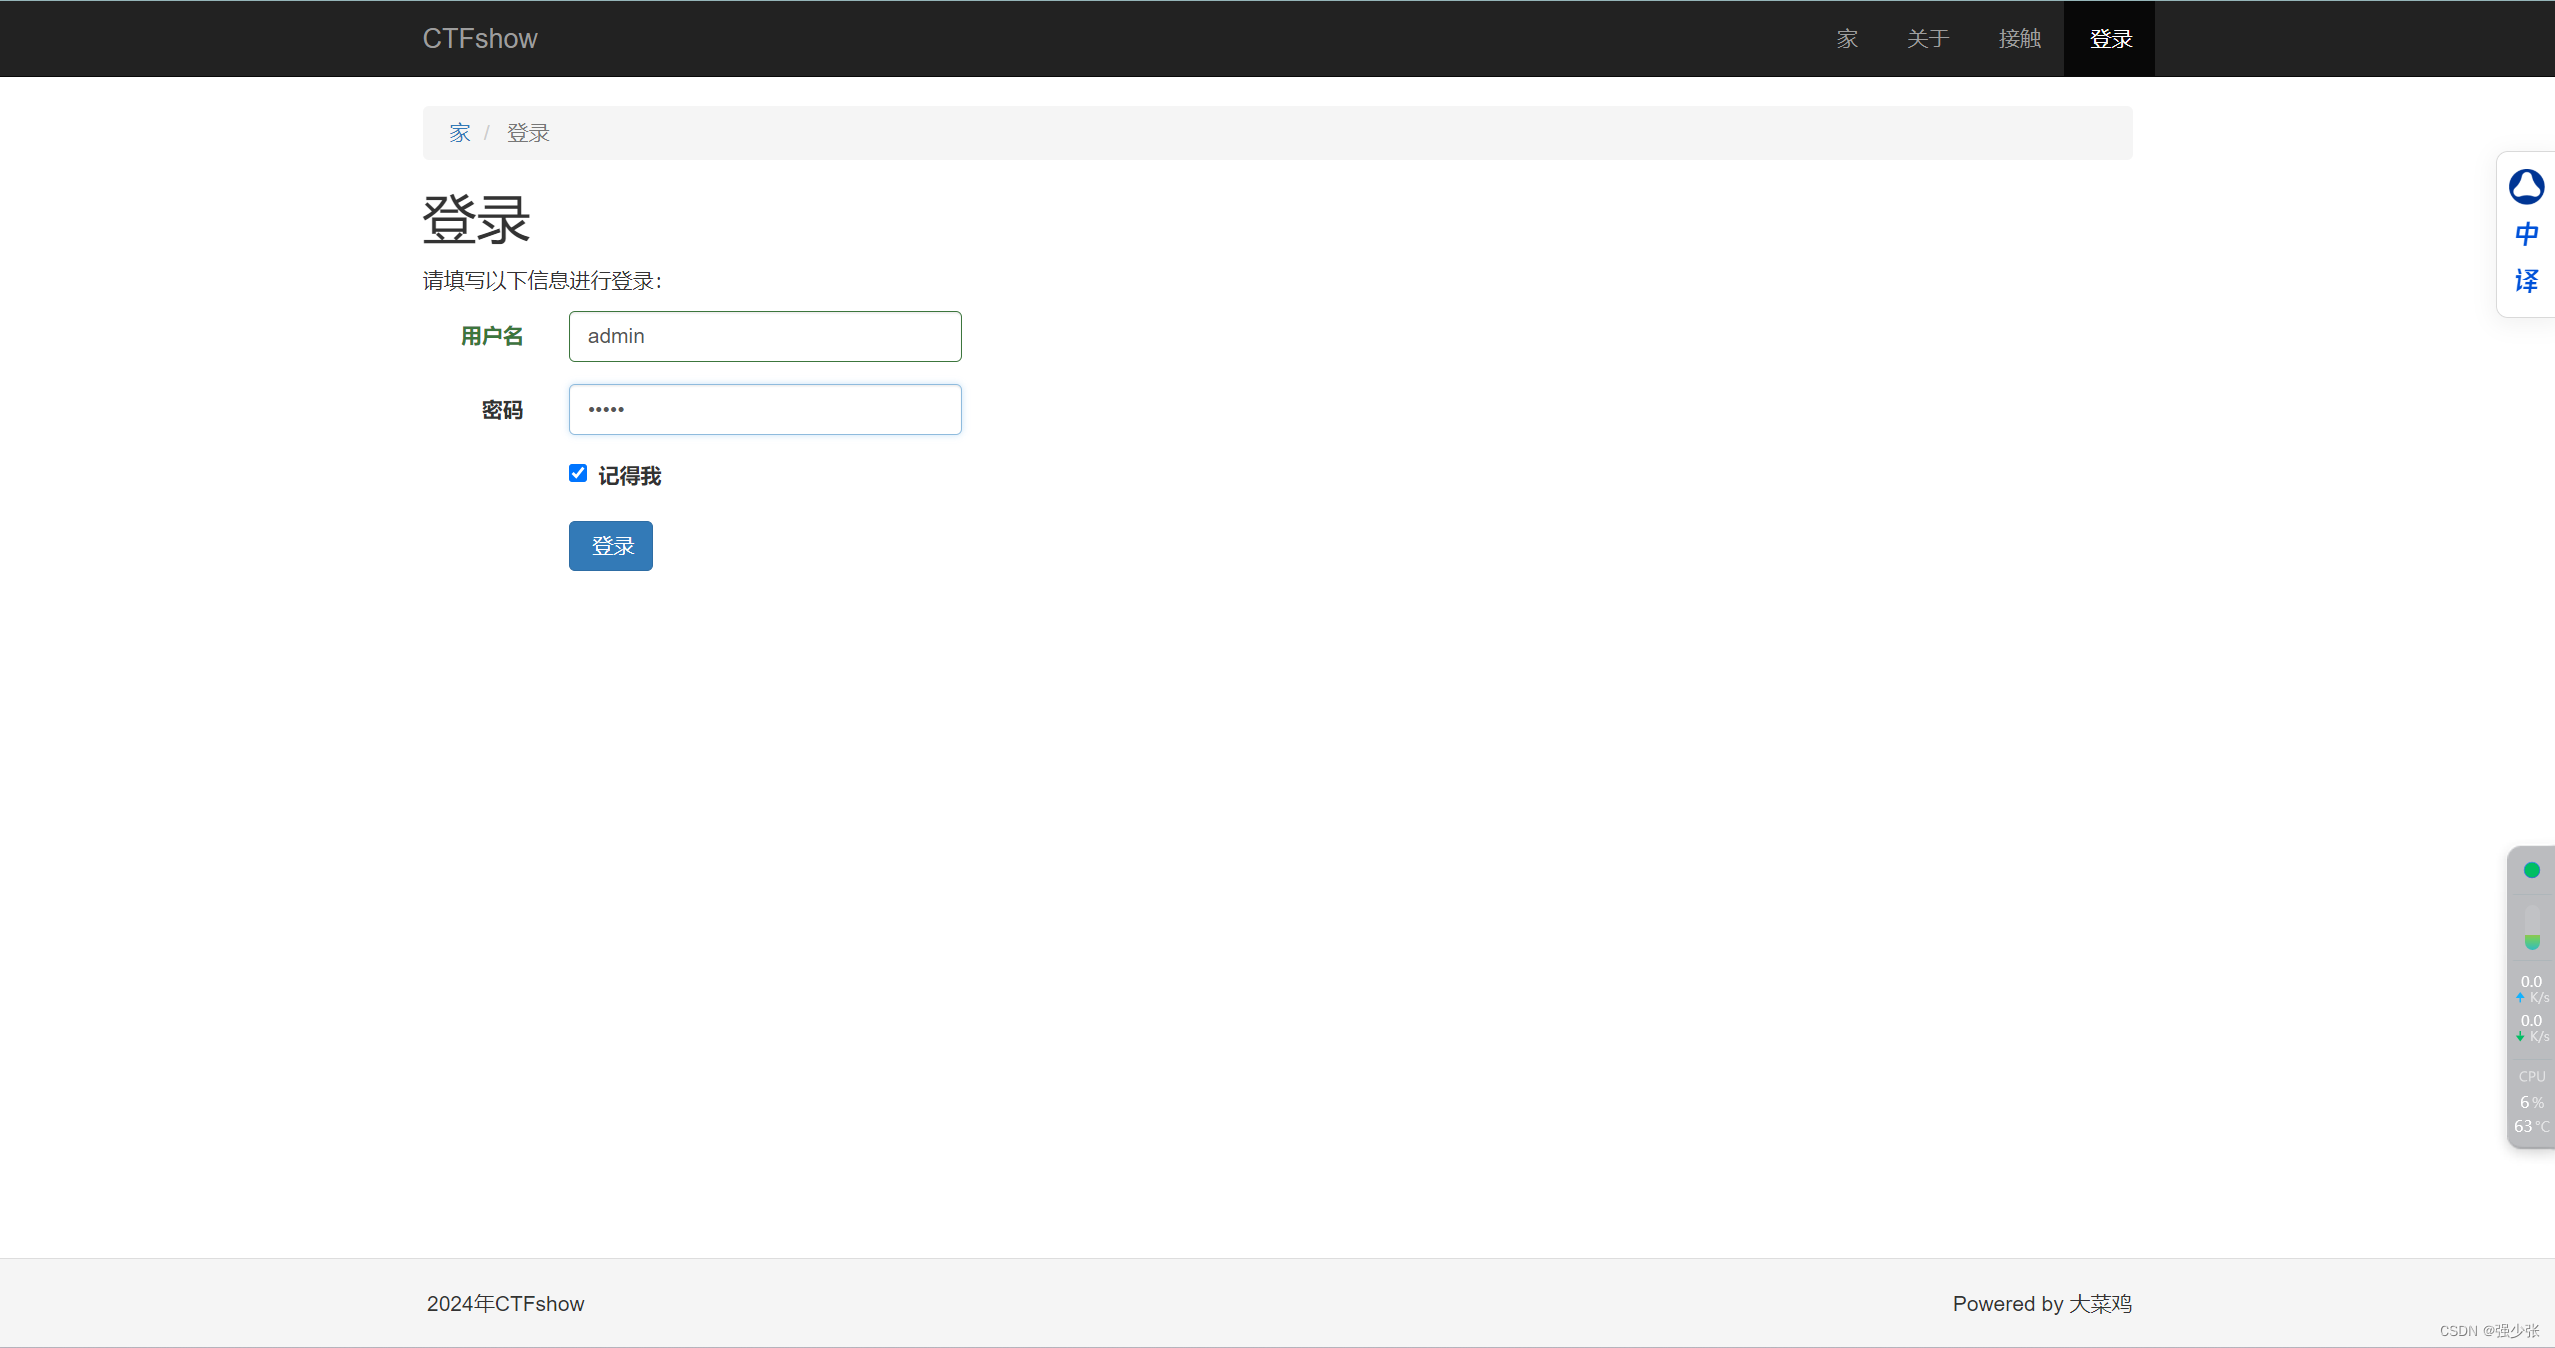Click the green status dot in monitor widget
Viewport: 2555px width, 1348px height.
(x=2531, y=870)
